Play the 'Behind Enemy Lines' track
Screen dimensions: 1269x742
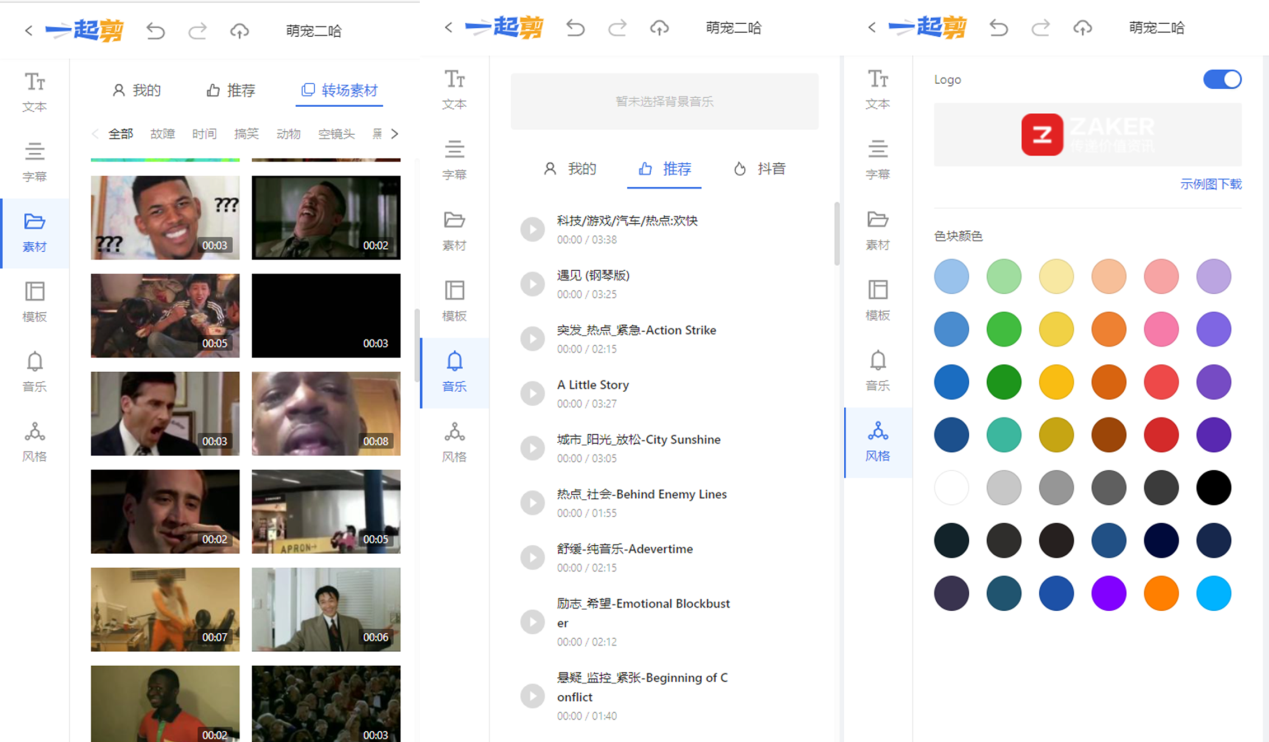click(532, 503)
